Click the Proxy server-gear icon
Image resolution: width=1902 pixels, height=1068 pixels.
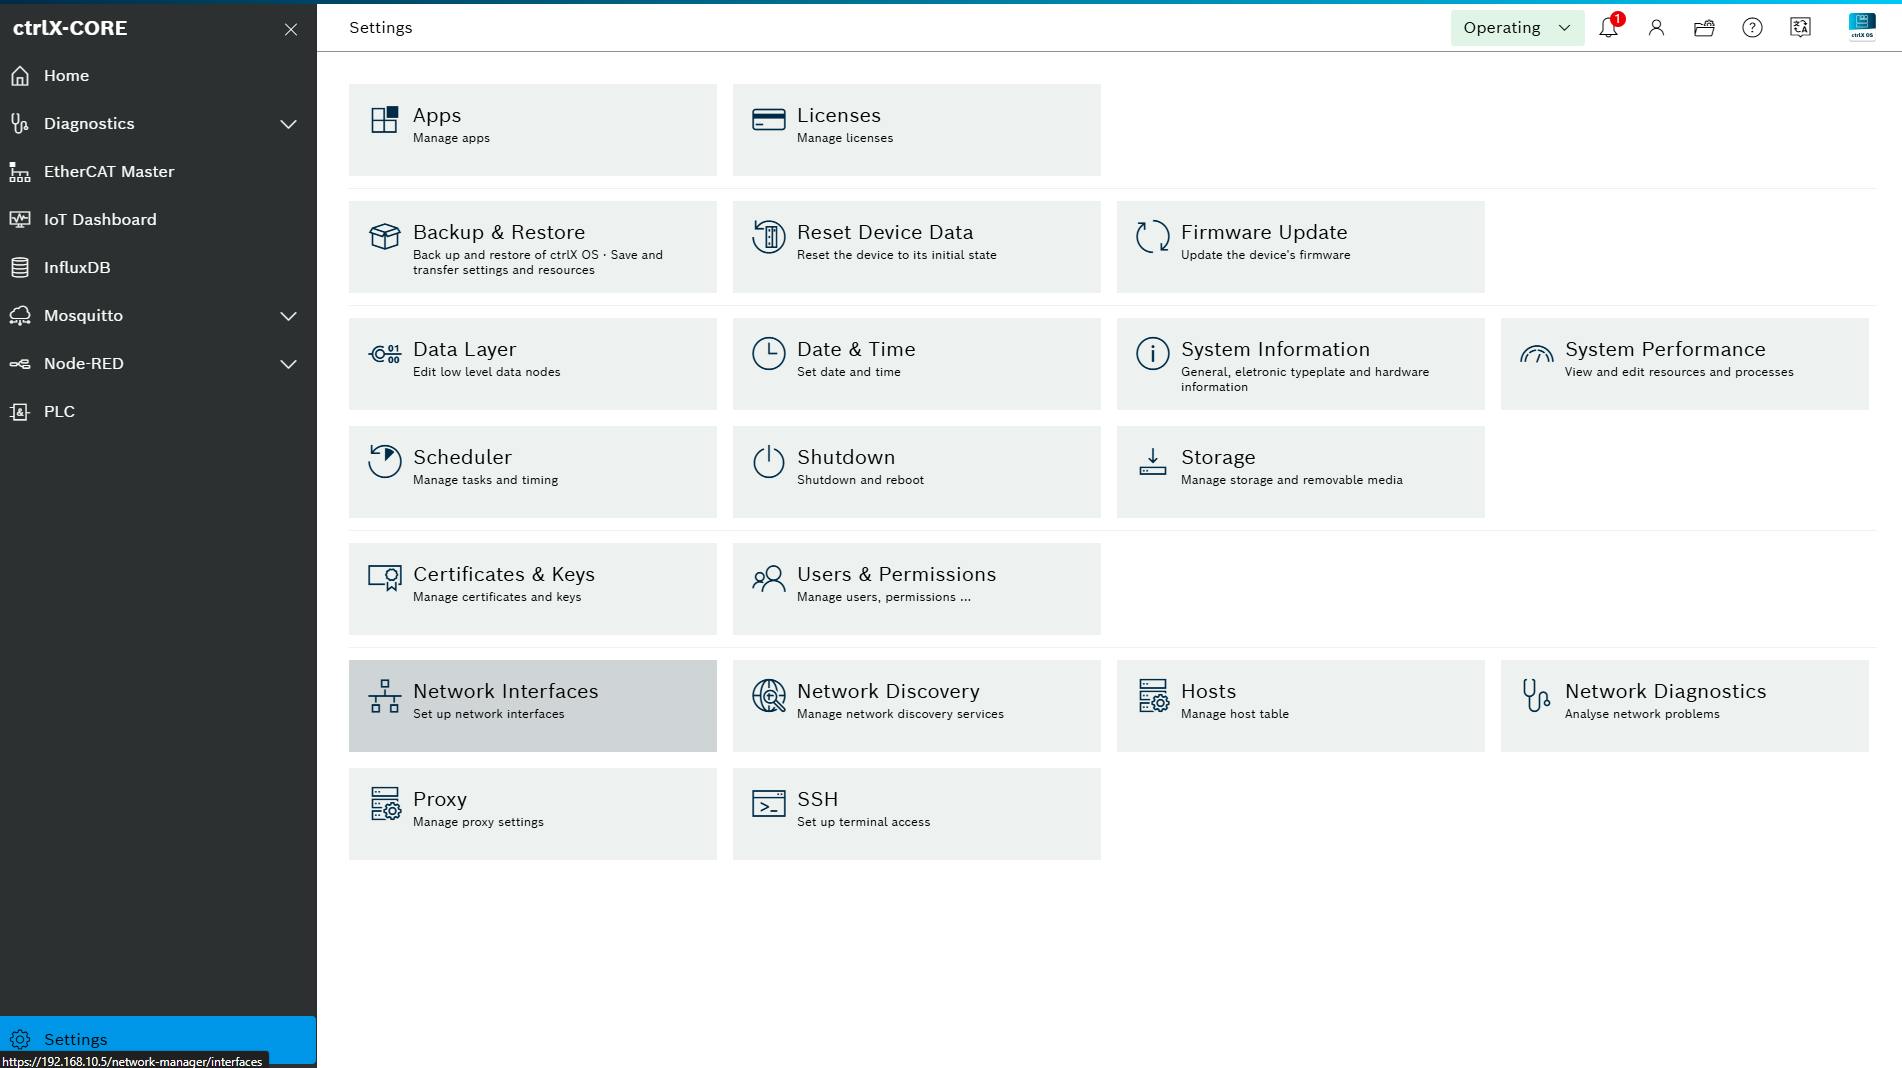[385, 804]
